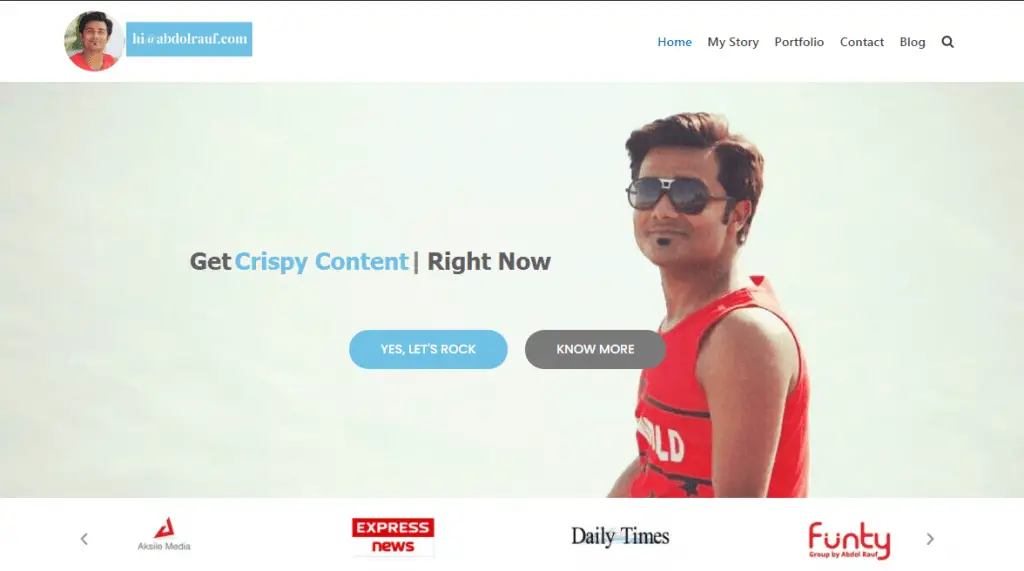Click the Right Now headline text
1024x571 pixels.
[x=488, y=261]
